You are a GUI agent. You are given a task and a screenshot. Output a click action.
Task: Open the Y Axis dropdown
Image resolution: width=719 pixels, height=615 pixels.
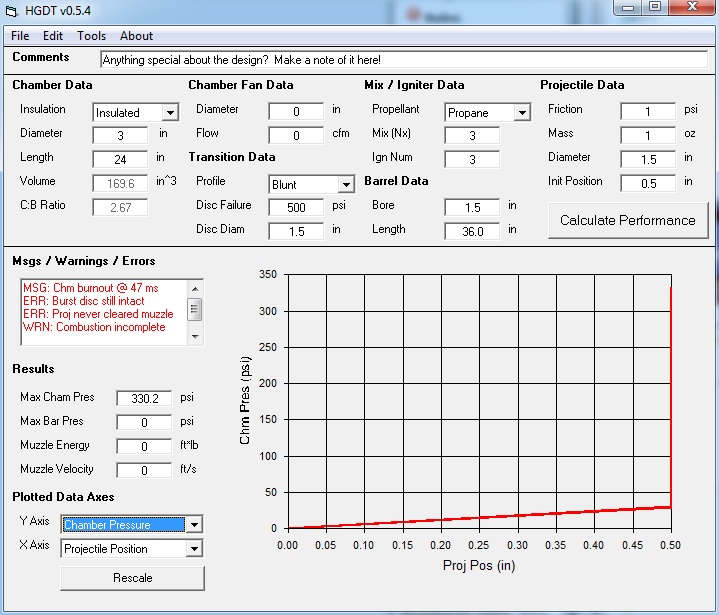(194, 525)
